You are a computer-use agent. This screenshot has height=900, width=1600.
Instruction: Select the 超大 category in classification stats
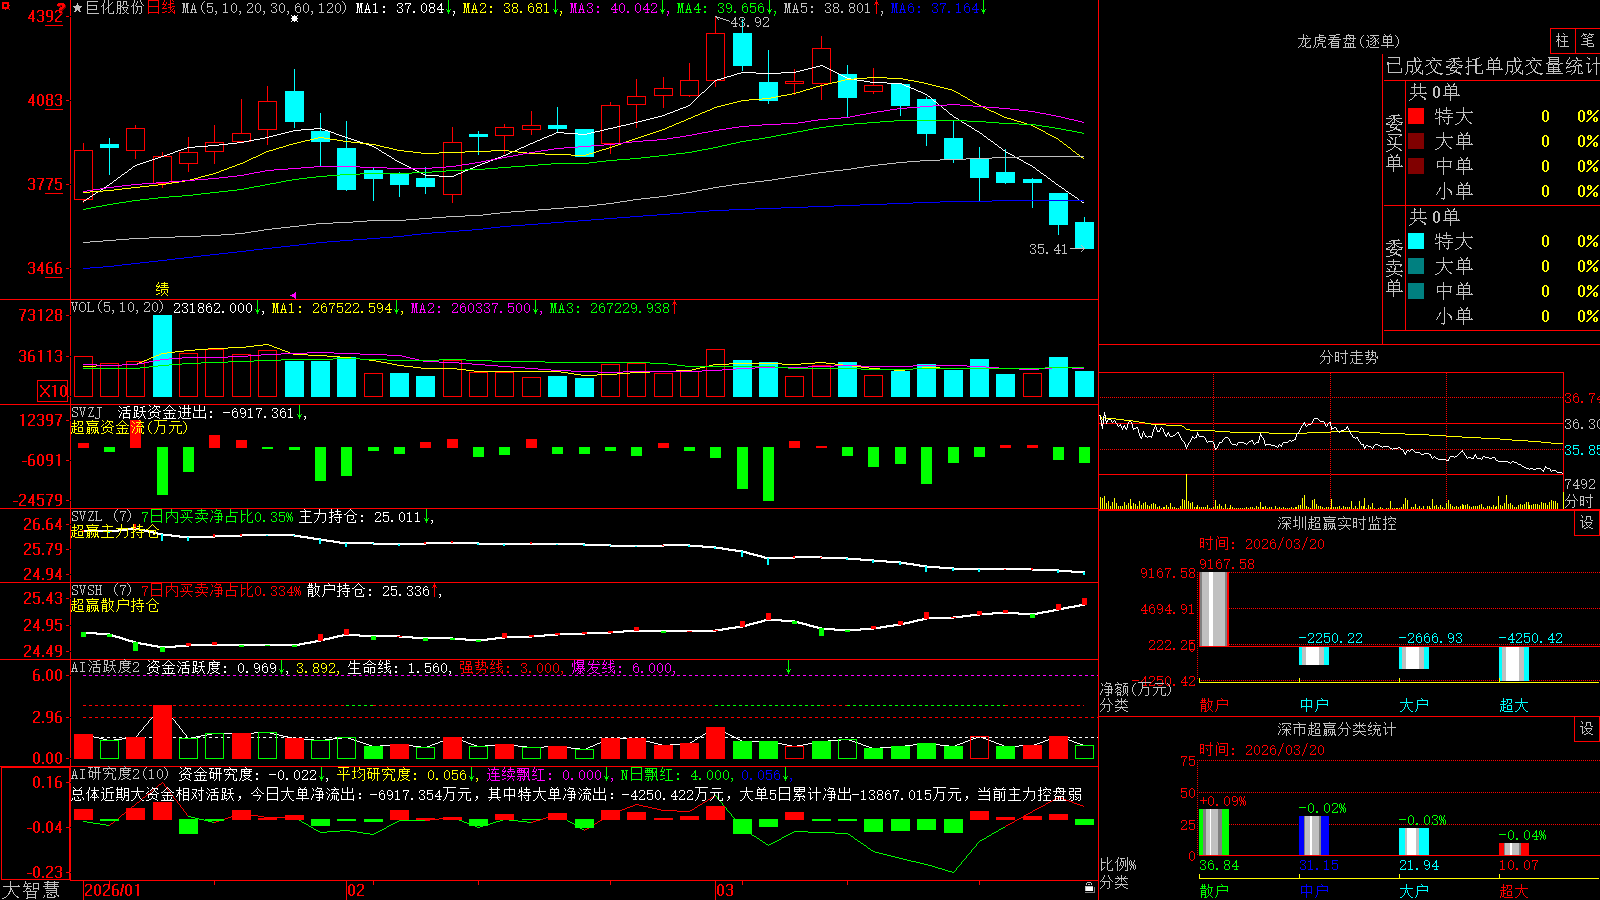coord(1514,891)
